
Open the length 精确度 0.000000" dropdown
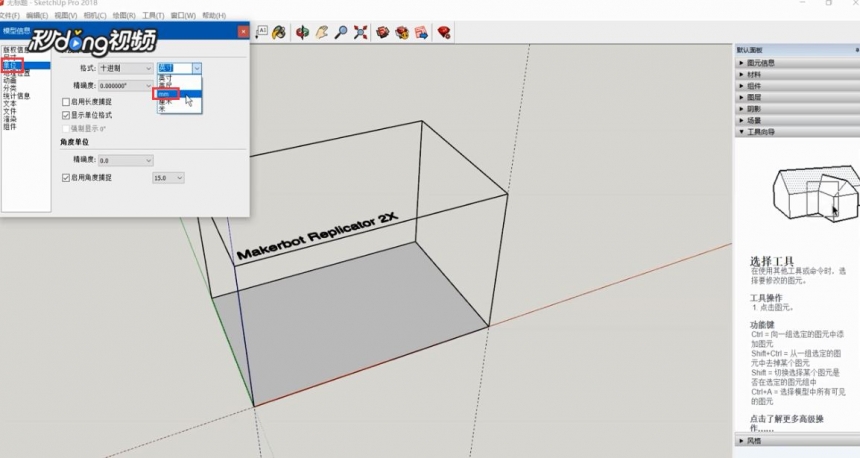point(126,86)
